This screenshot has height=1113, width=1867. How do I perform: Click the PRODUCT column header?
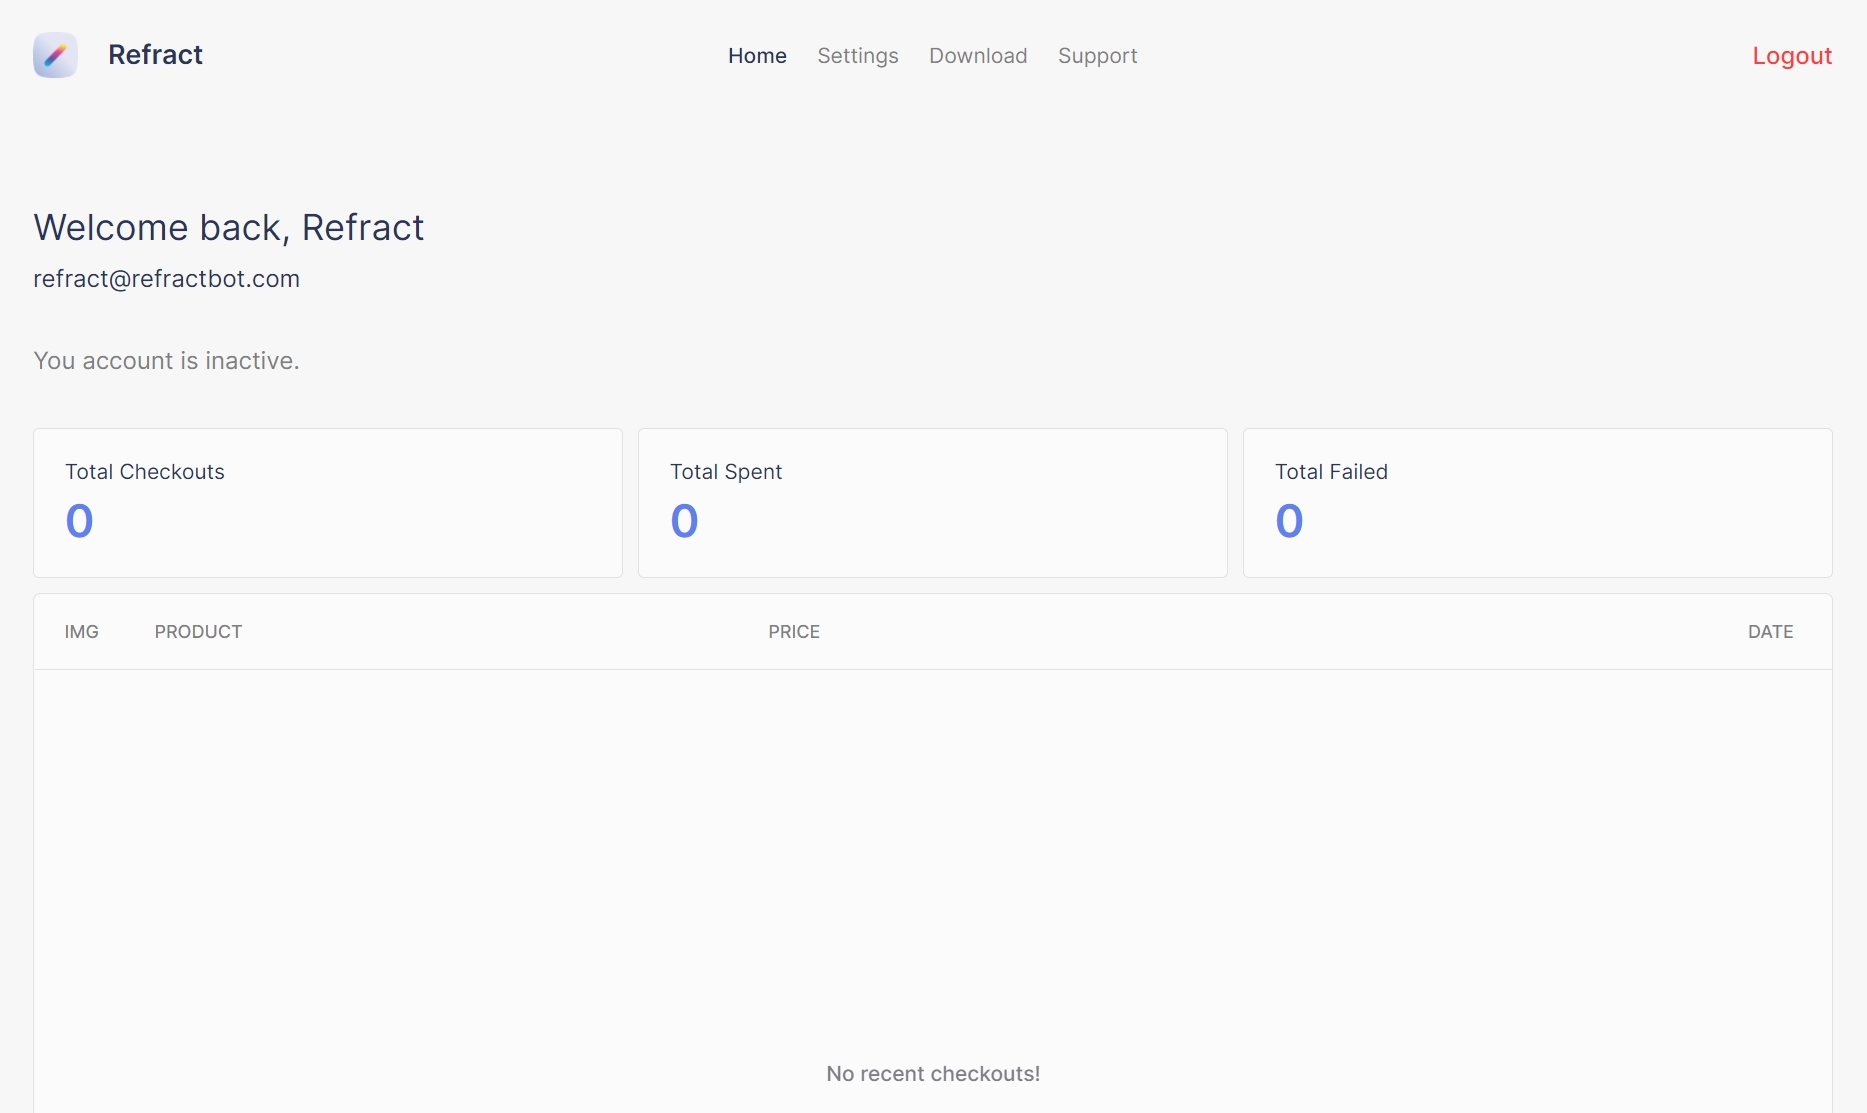coord(198,632)
